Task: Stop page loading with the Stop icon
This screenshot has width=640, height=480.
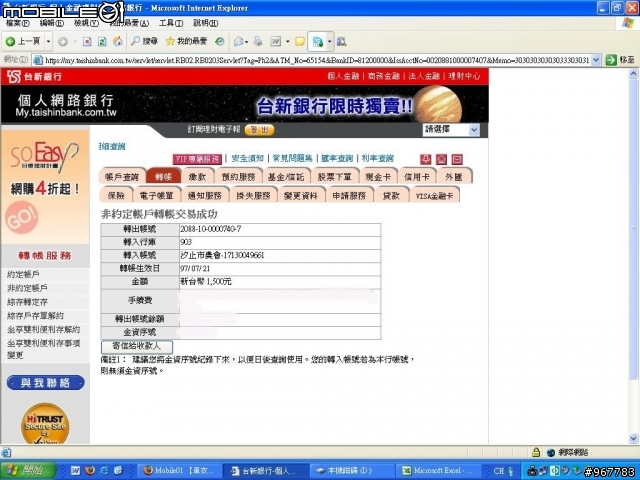Action: (x=87, y=42)
